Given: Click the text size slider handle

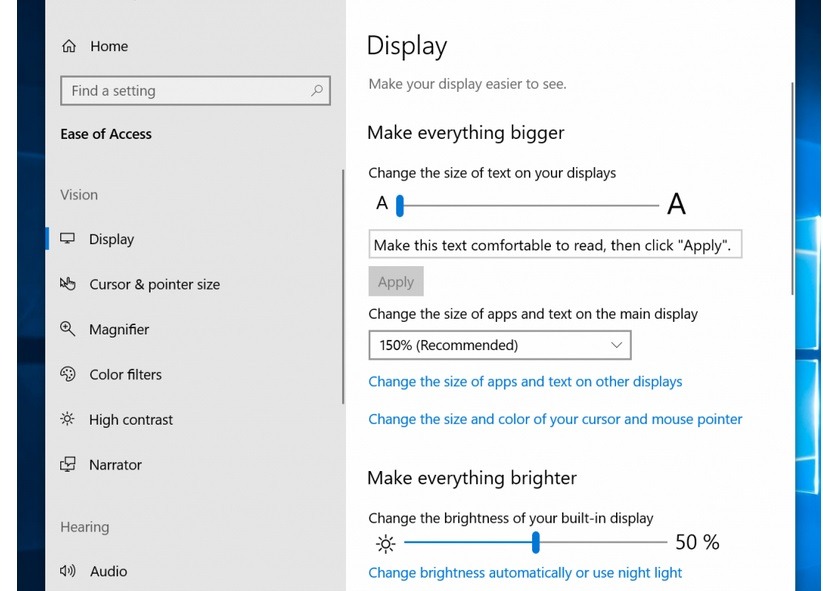Looking at the screenshot, I should 400,205.
